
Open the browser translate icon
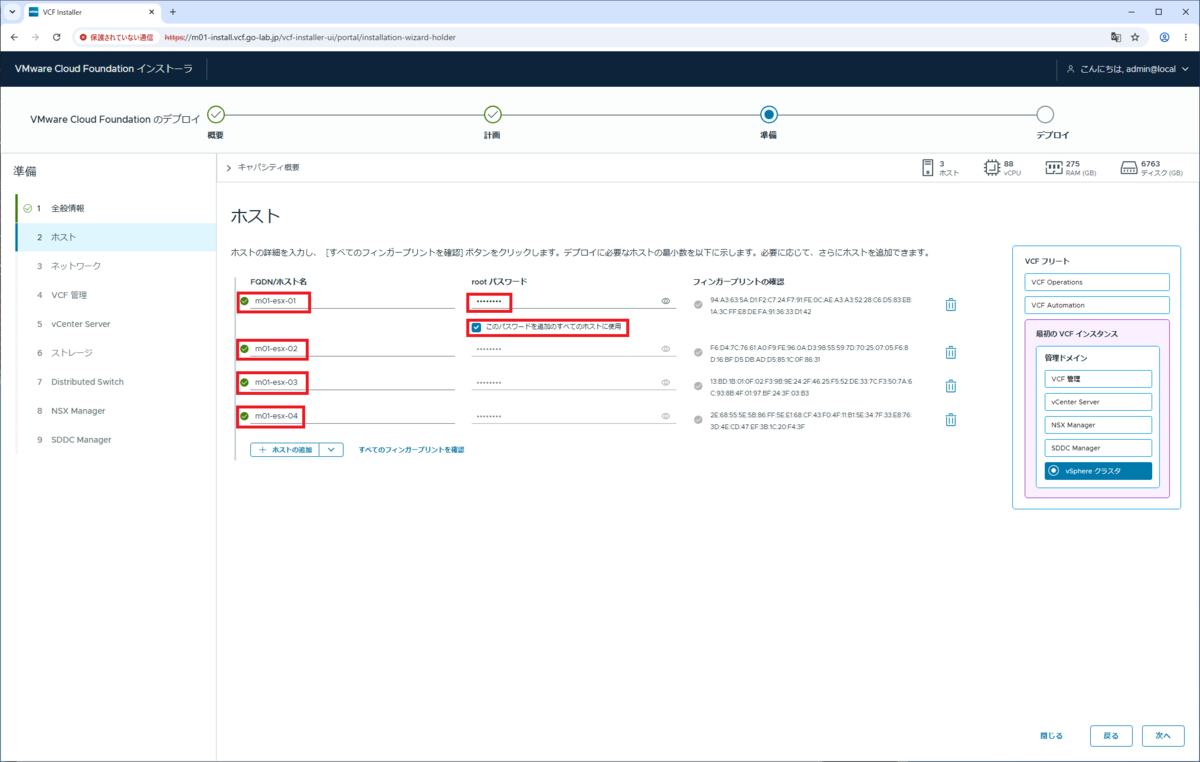point(1115,37)
